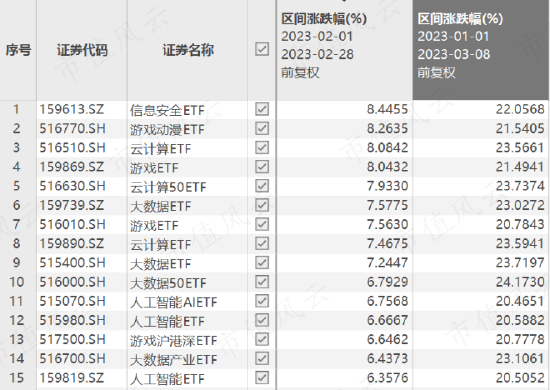Select the value 6.3576

tap(388, 378)
